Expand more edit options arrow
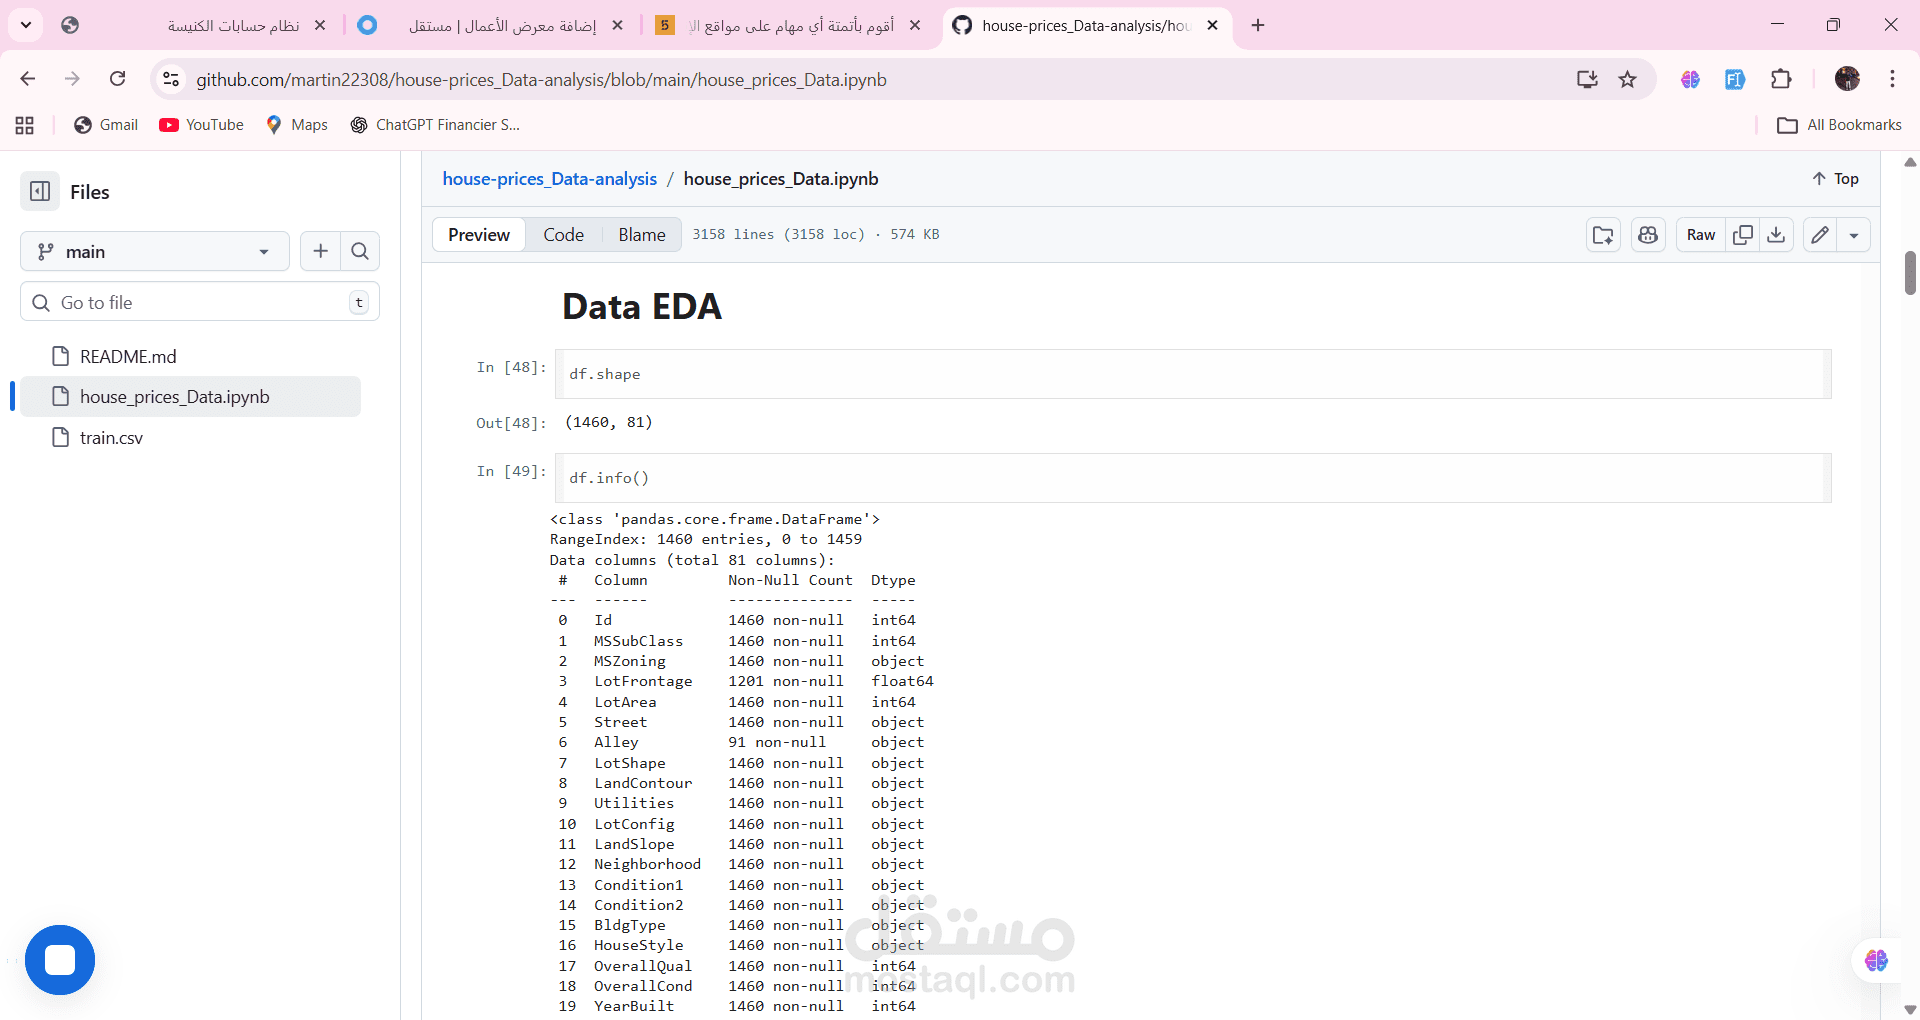This screenshot has height=1020, width=1920. (x=1854, y=235)
